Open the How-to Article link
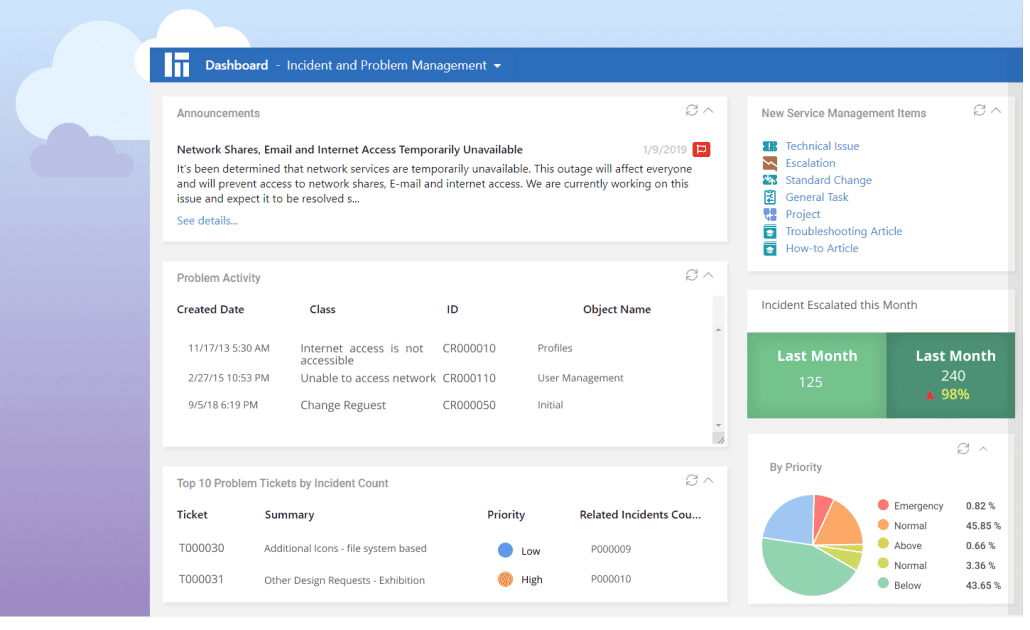Viewport: 1030px width, 630px height. (822, 248)
